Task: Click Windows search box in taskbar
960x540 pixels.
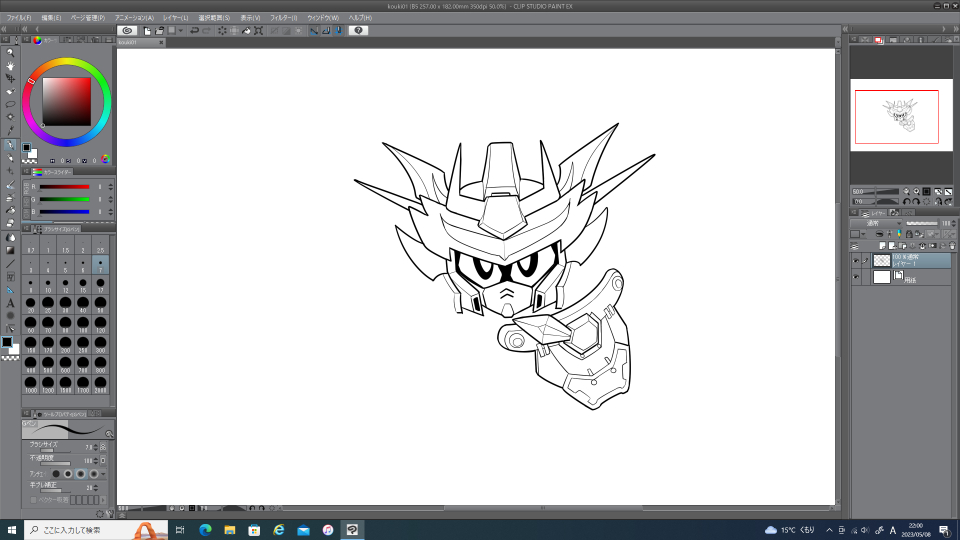Action: point(96,530)
